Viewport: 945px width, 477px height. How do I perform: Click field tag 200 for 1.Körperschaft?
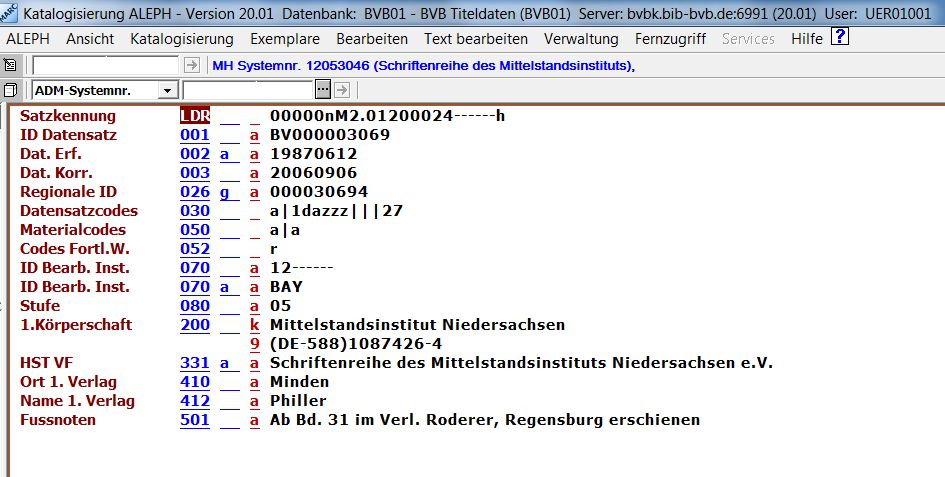coord(194,325)
